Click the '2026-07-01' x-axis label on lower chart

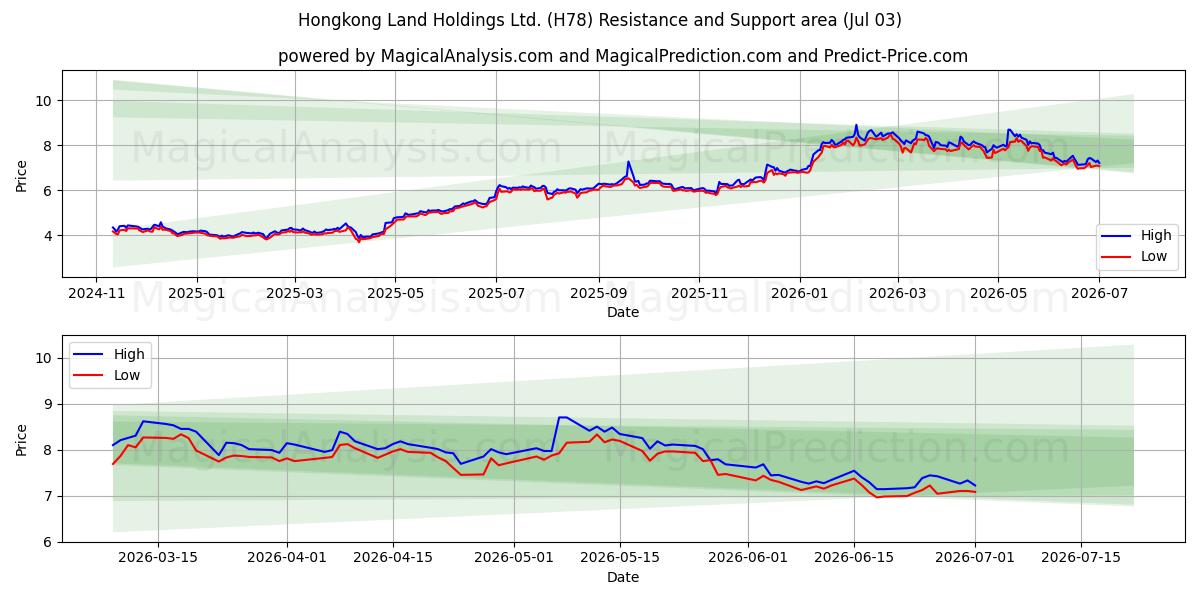[x=975, y=560]
